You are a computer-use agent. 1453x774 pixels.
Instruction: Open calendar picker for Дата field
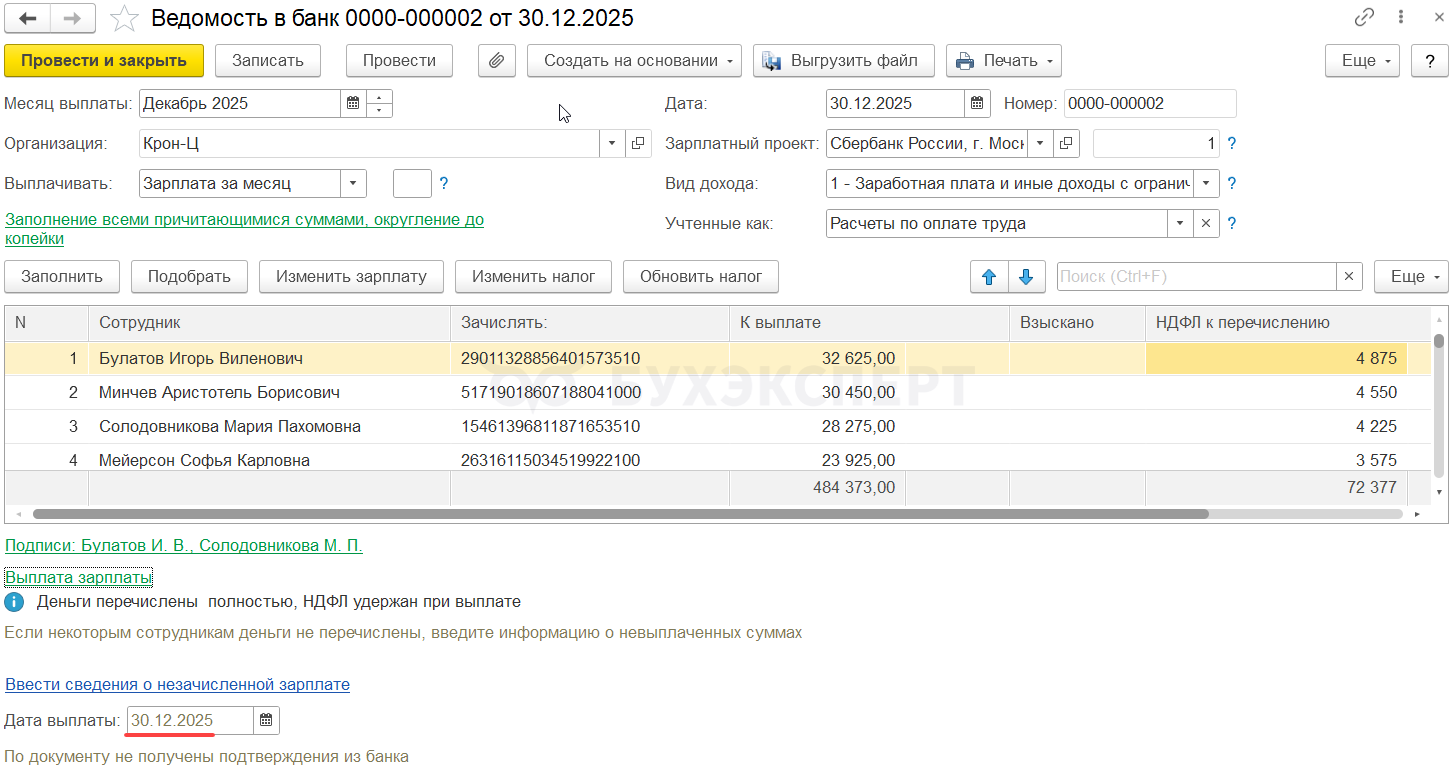(x=977, y=103)
